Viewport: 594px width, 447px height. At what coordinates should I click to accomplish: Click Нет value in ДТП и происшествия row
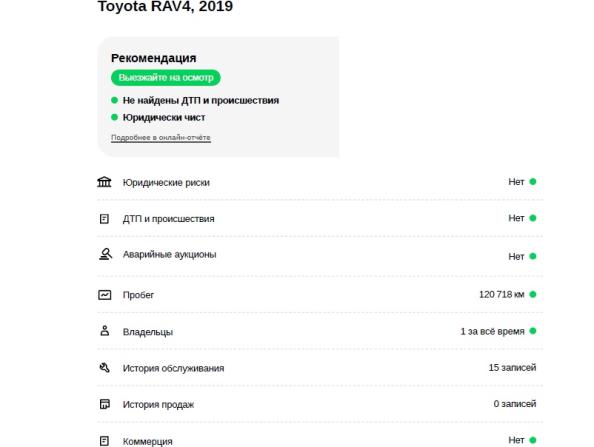(516, 218)
